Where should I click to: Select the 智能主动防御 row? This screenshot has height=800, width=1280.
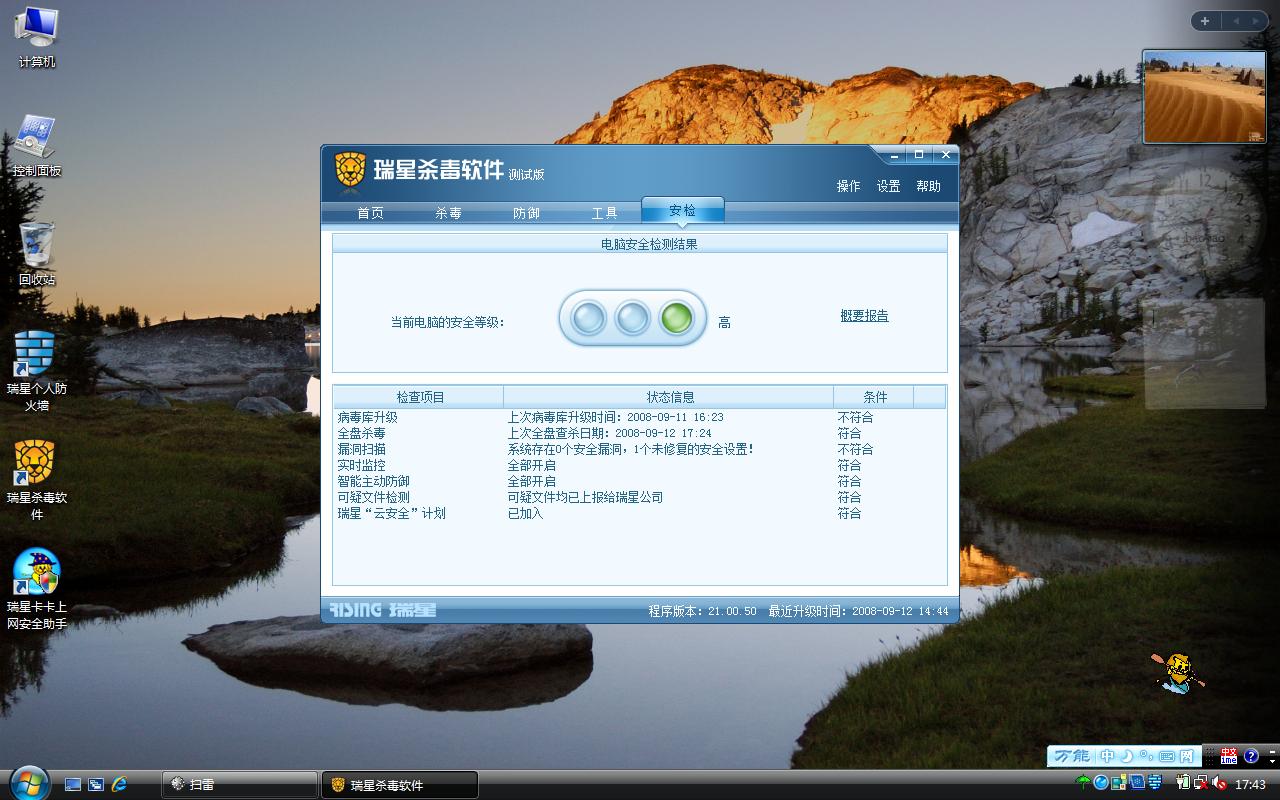pos(640,481)
